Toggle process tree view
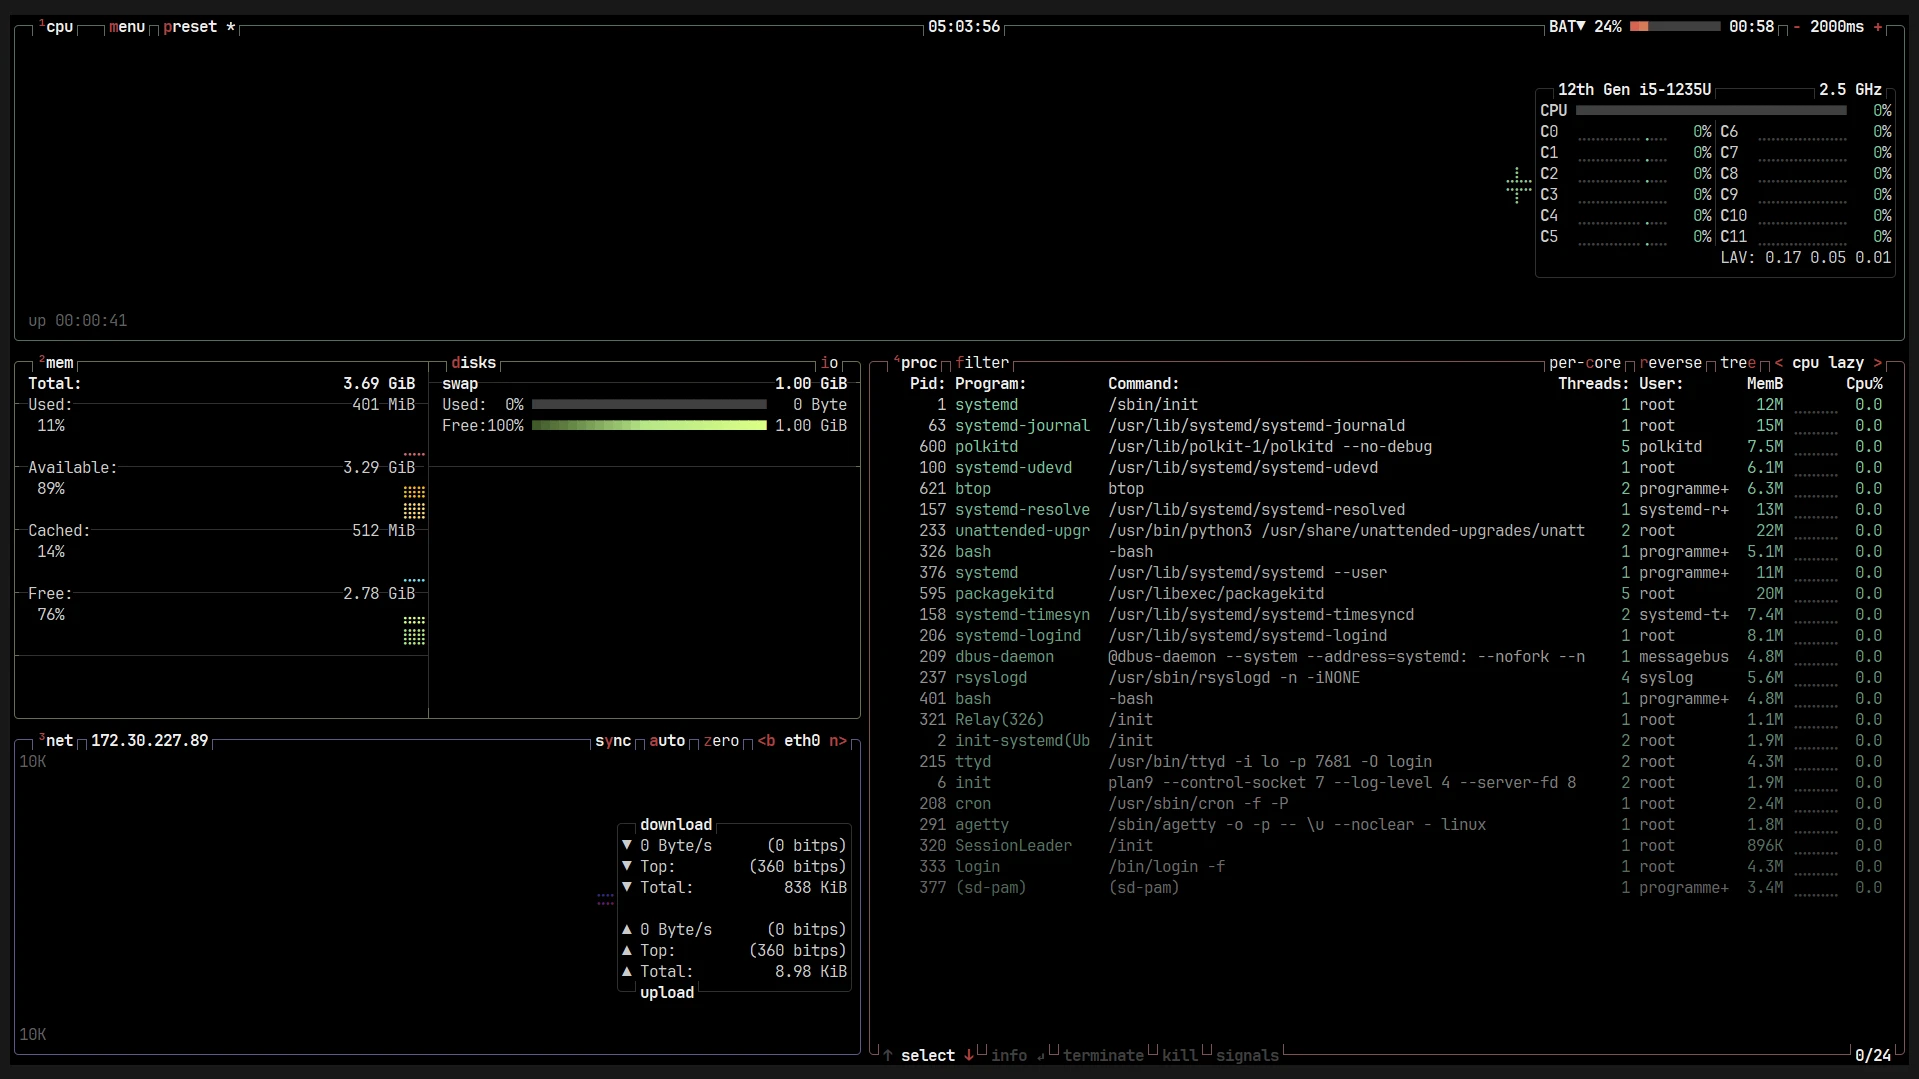 [x=1738, y=363]
